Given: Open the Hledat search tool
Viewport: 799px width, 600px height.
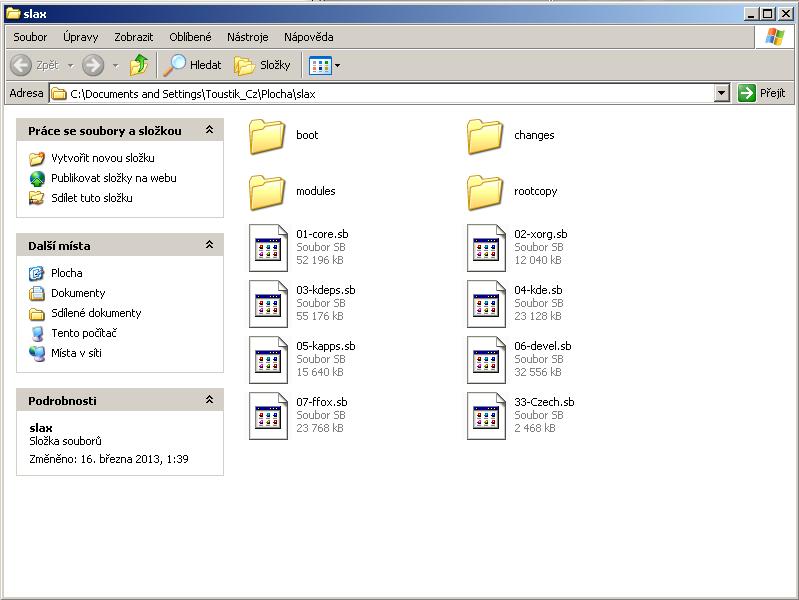Looking at the screenshot, I should tap(191, 65).
